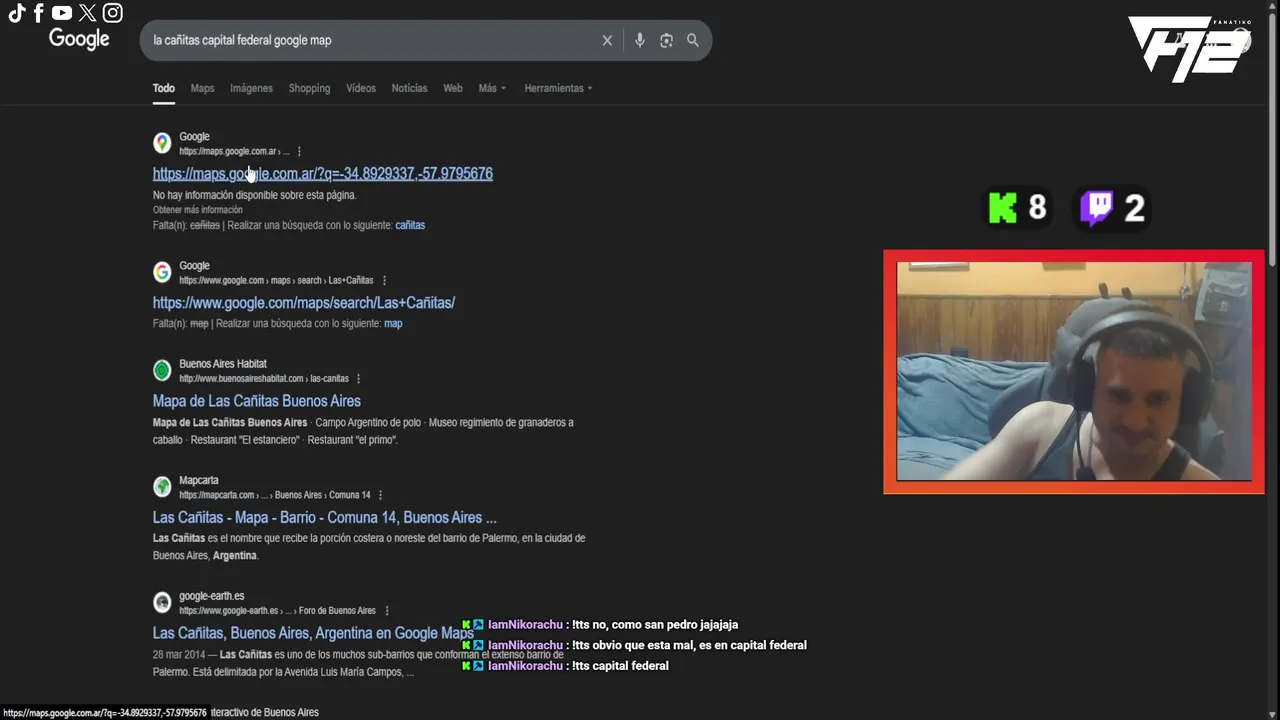Click the TikTok icon in the top-left overlay
The image size is (1280, 720).
[x=17, y=13]
